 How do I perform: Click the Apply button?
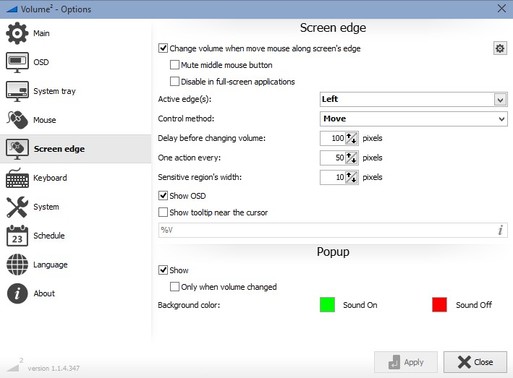click(406, 362)
